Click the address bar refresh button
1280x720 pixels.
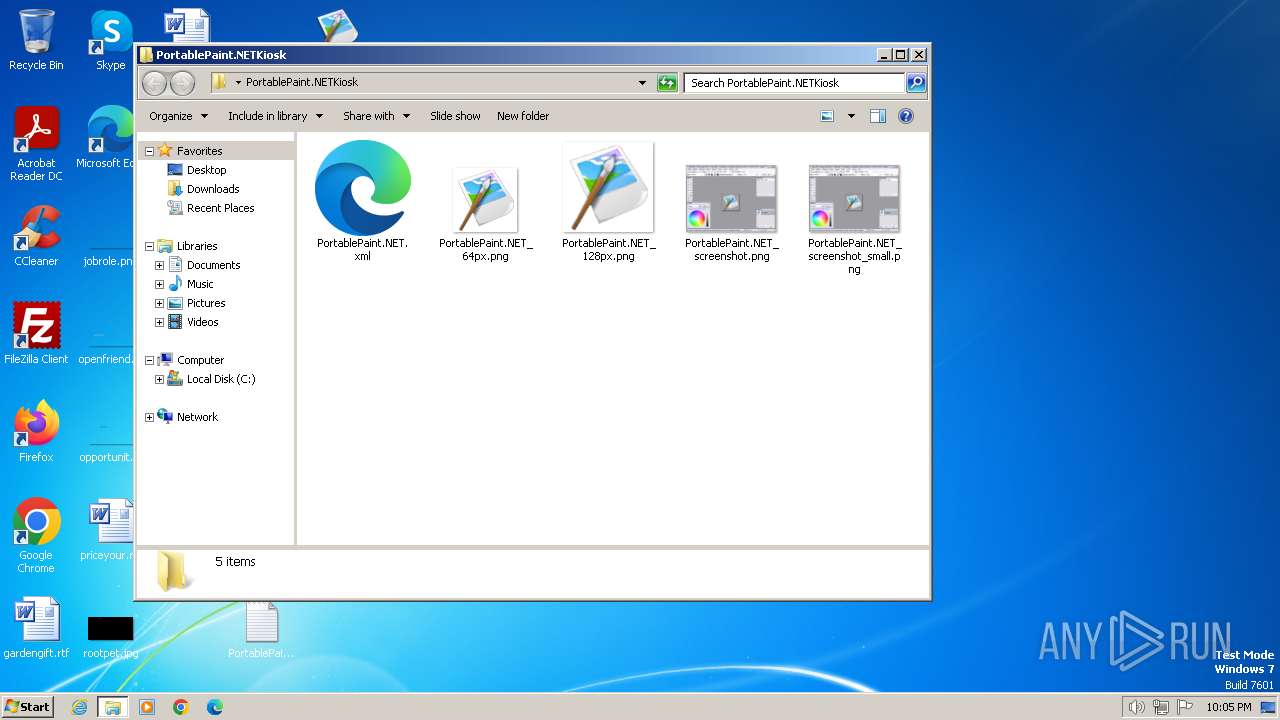point(667,83)
